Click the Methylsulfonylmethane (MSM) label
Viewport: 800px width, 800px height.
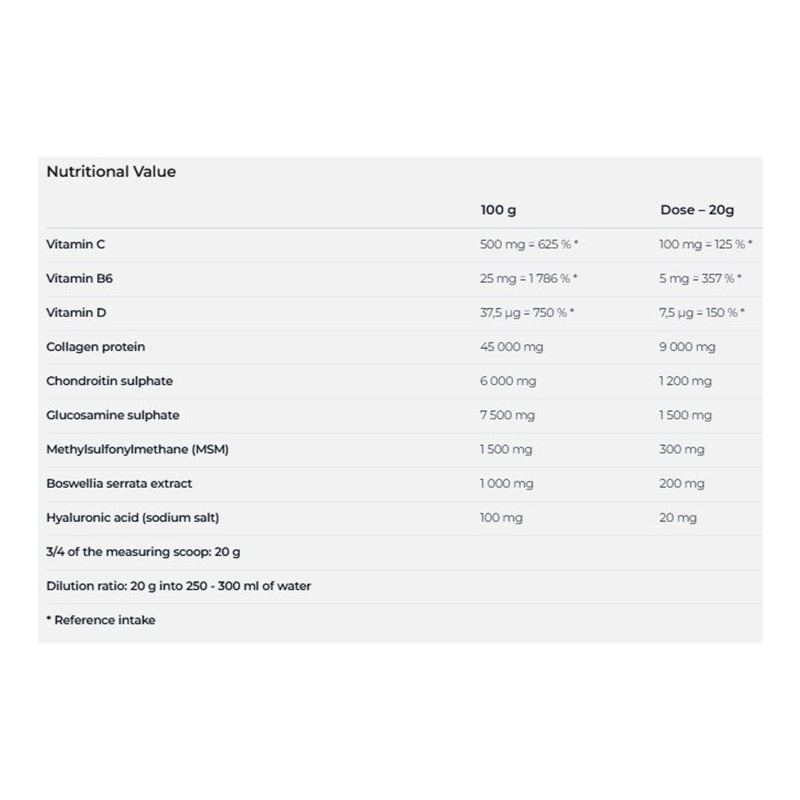[138, 449]
